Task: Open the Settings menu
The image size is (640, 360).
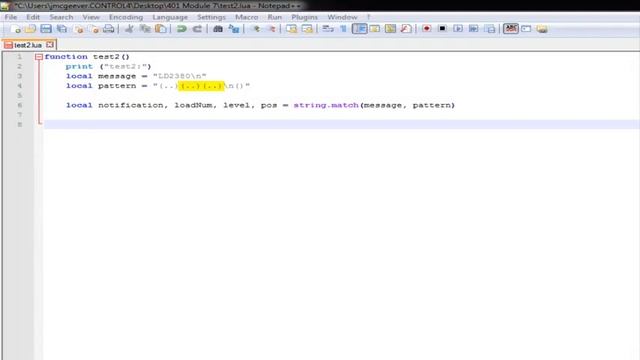Action: tap(211, 17)
